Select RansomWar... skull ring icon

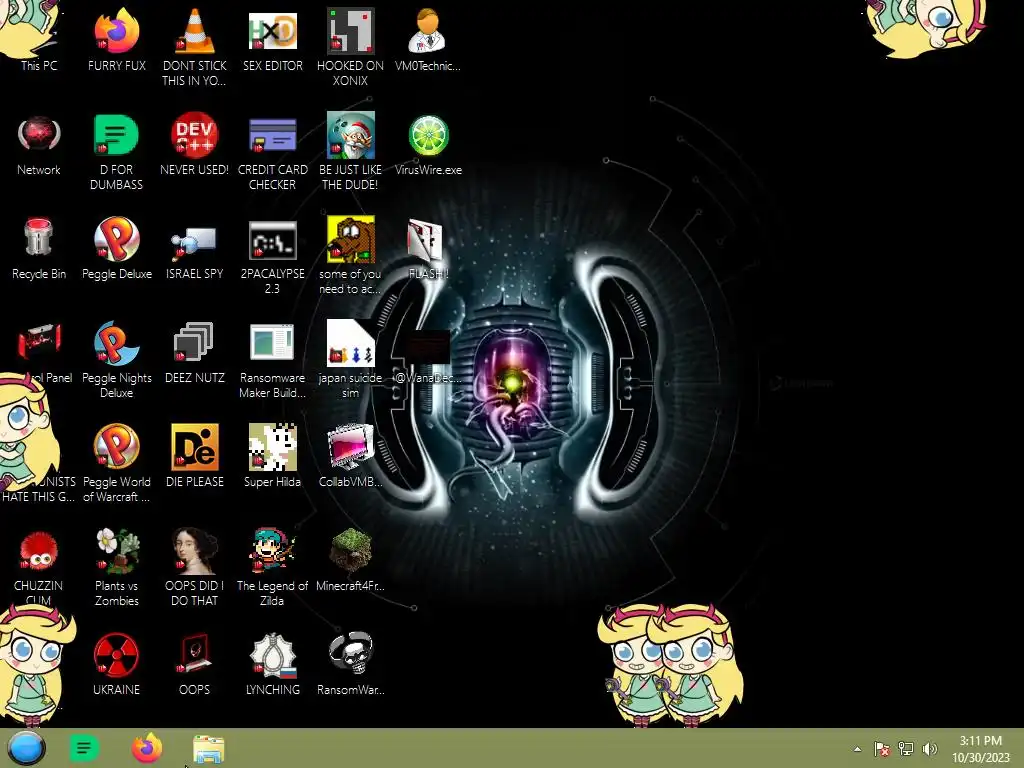(351, 664)
